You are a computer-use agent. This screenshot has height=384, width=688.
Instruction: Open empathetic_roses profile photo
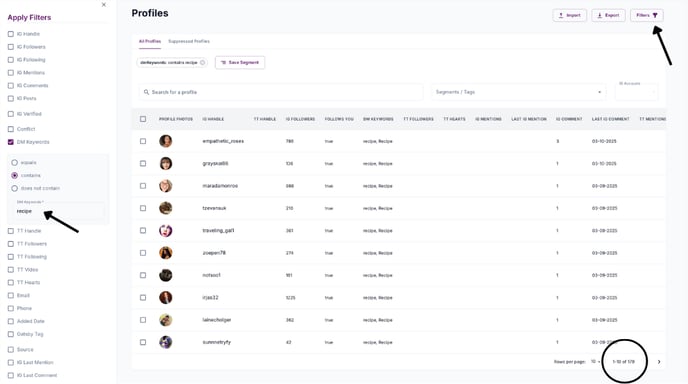(165, 141)
